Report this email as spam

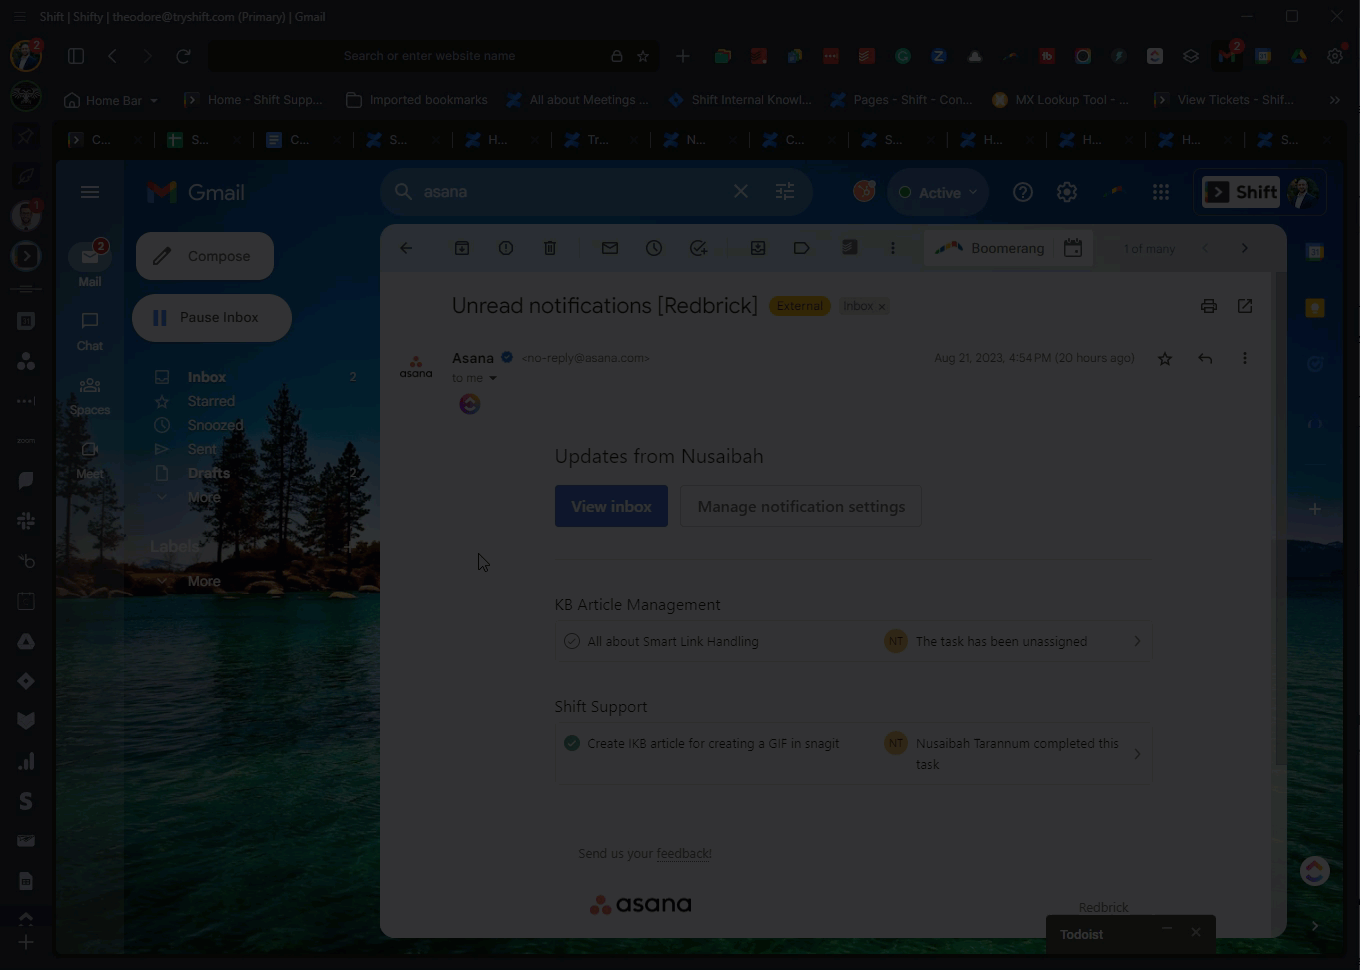pos(506,248)
